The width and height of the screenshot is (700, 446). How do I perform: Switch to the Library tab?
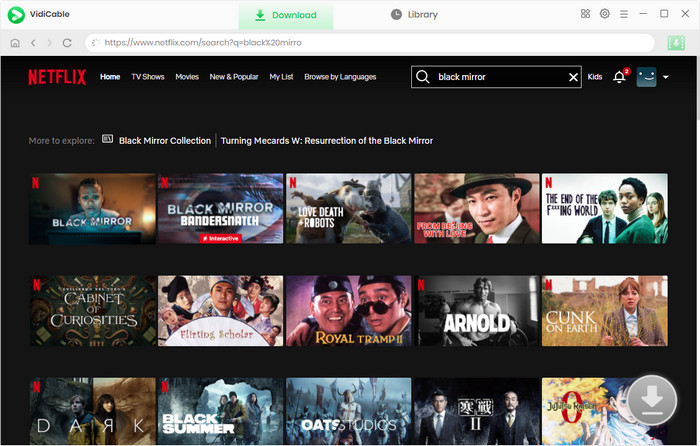(x=414, y=15)
